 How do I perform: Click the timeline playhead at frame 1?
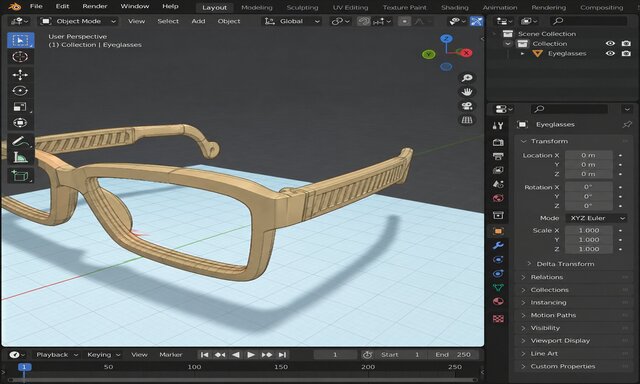tap(24, 367)
